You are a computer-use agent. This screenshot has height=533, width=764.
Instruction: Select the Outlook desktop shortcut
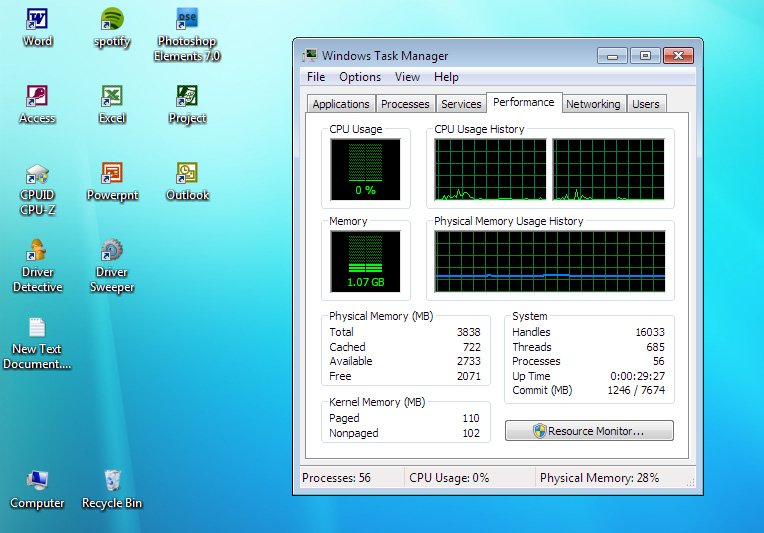point(187,181)
